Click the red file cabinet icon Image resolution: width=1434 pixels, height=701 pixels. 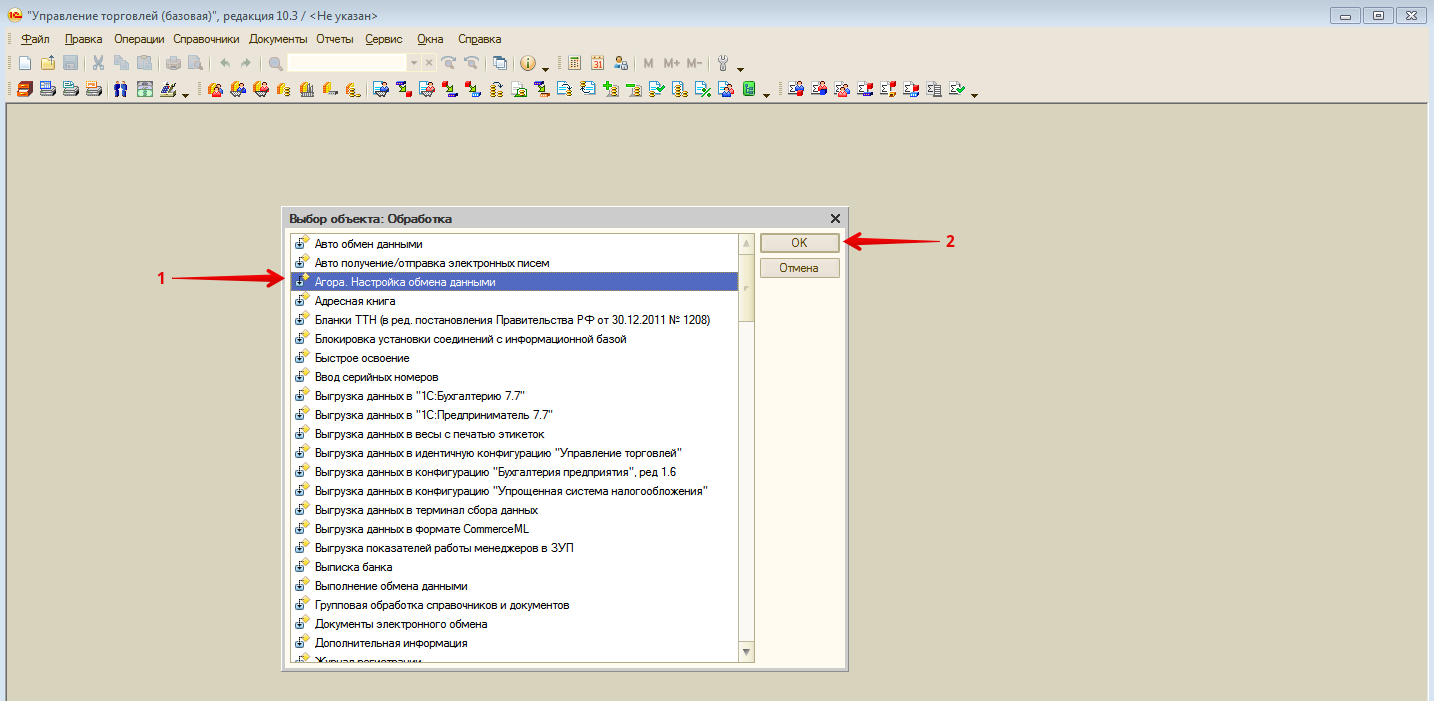pos(25,90)
